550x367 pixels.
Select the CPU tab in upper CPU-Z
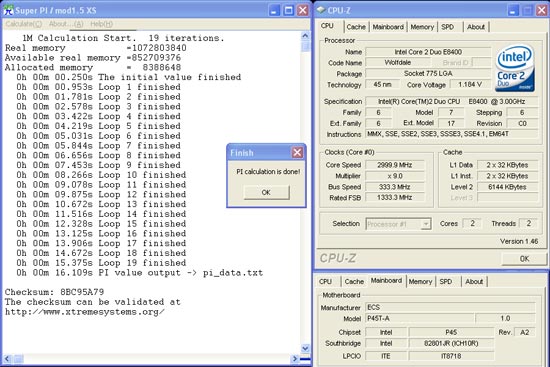327,26
